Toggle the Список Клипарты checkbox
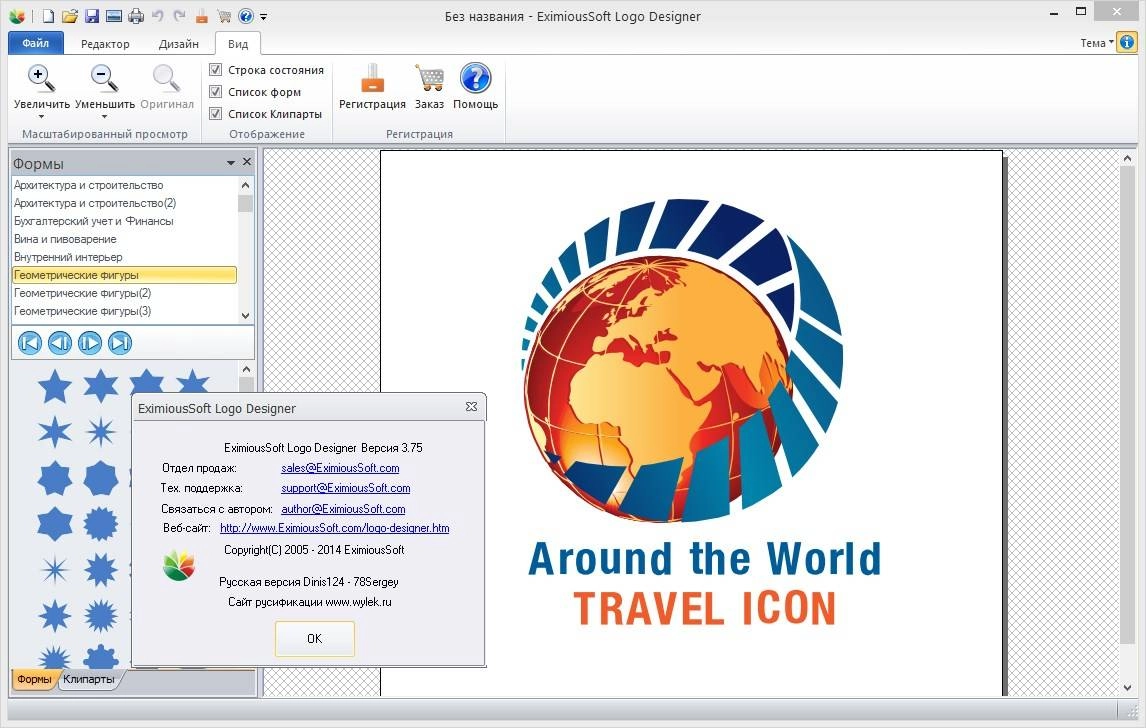This screenshot has width=1146, height=728. point(216,113)
